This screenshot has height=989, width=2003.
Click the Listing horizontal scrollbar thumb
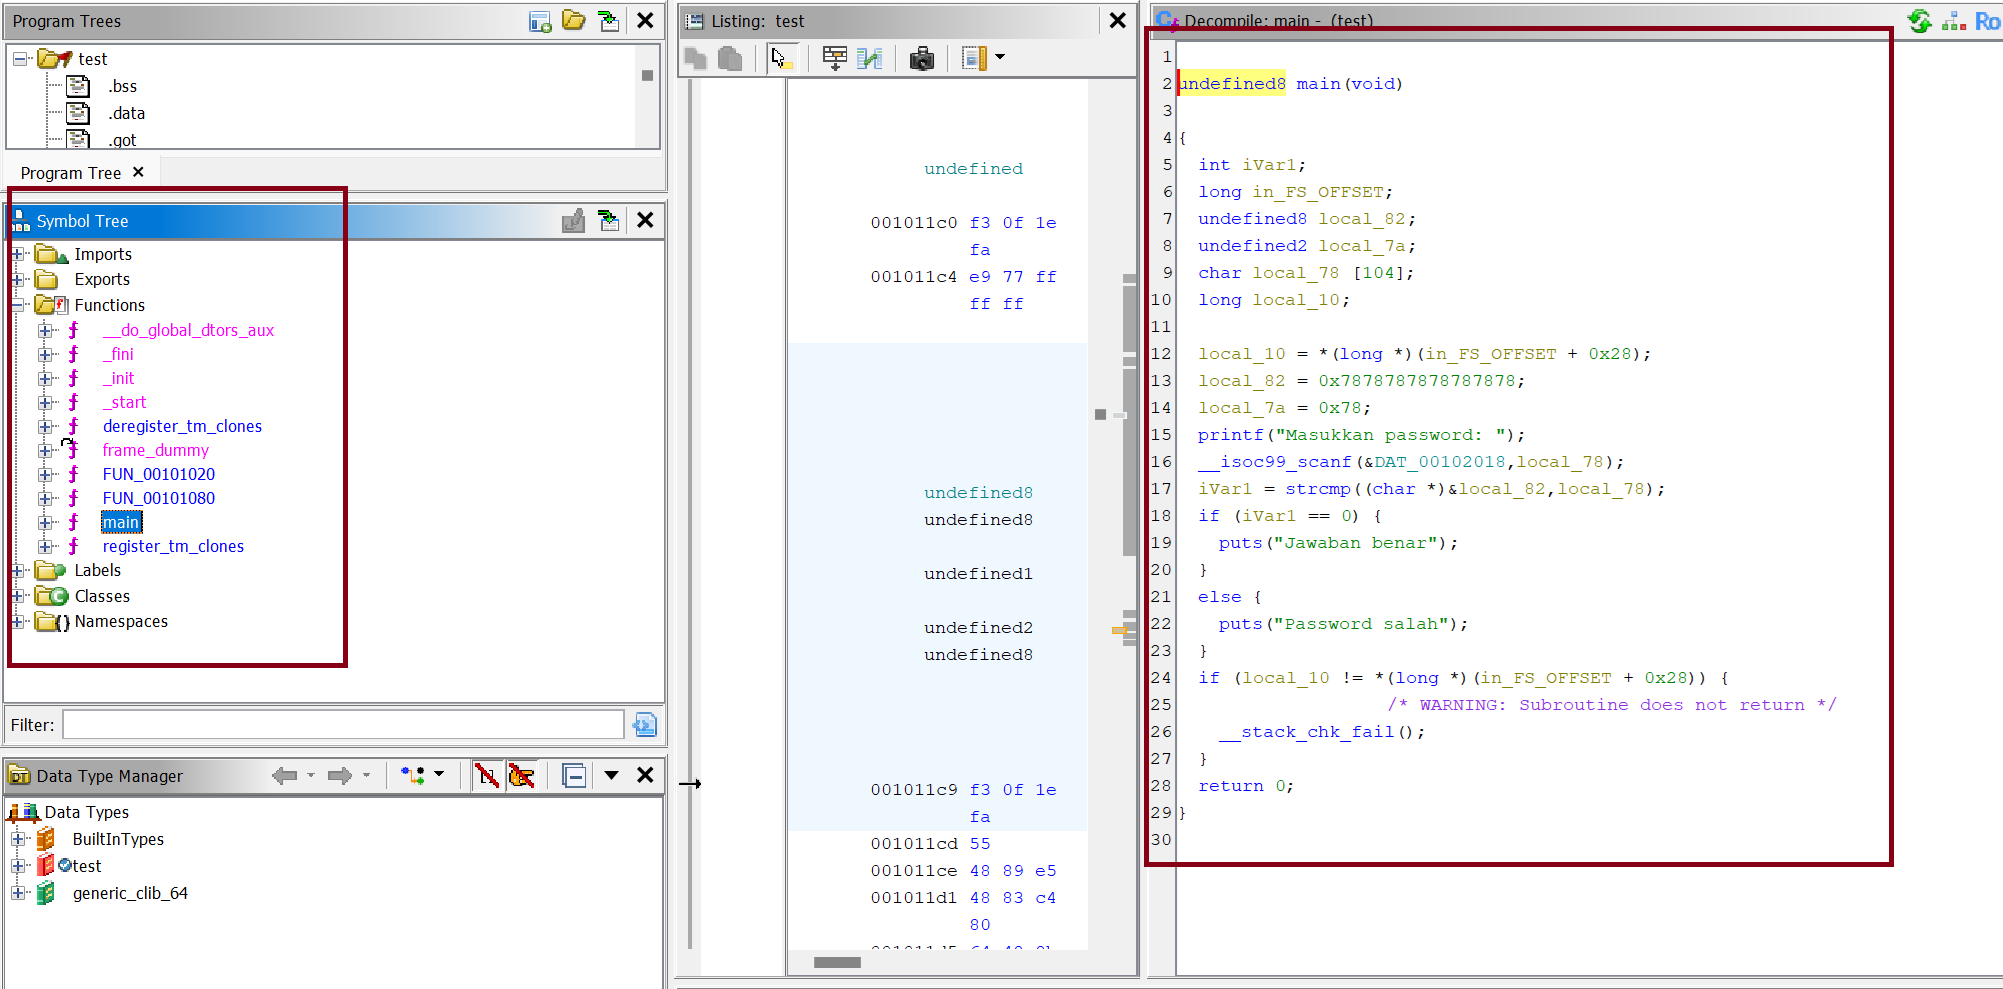pyautogui.click(x=837, y=962)
